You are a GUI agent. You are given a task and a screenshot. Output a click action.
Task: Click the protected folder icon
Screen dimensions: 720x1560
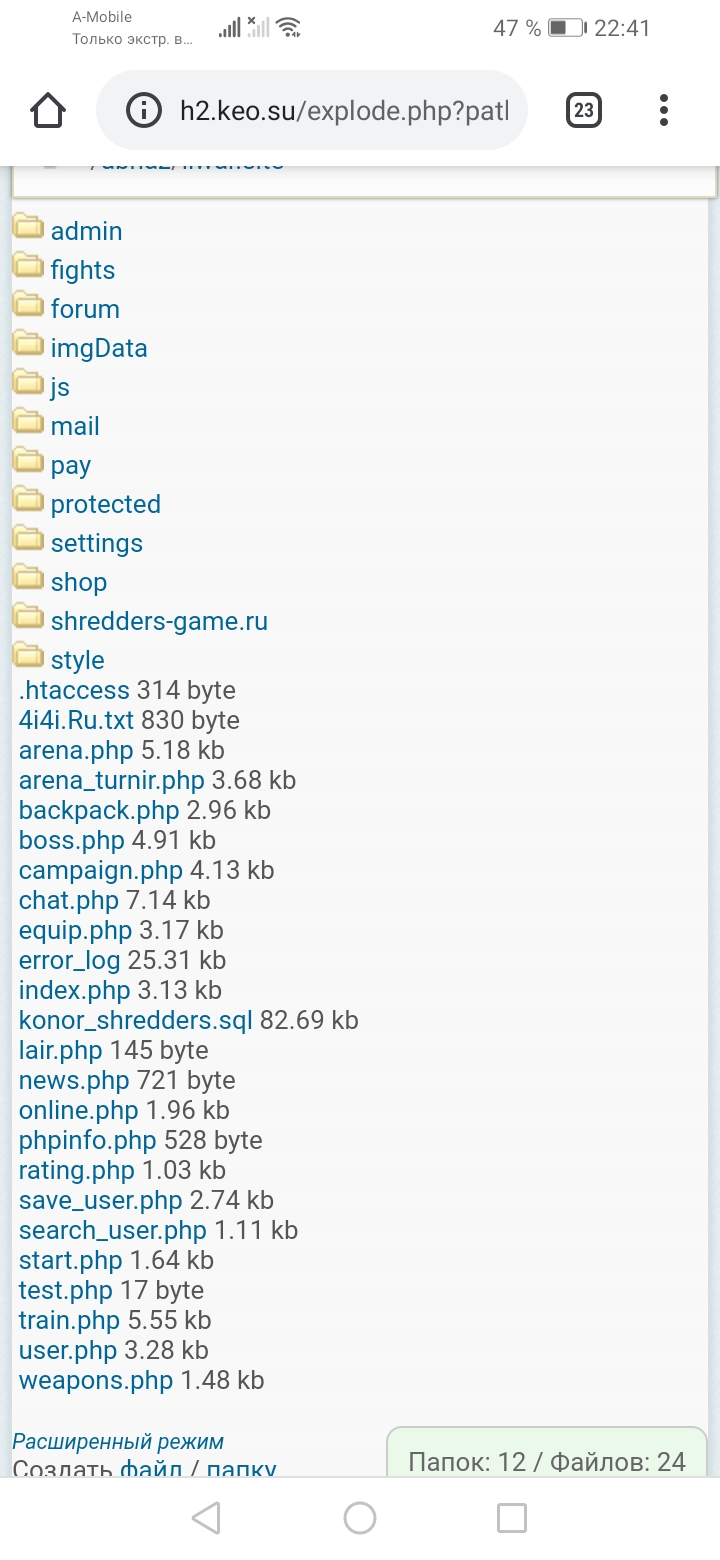pos(28,502)
